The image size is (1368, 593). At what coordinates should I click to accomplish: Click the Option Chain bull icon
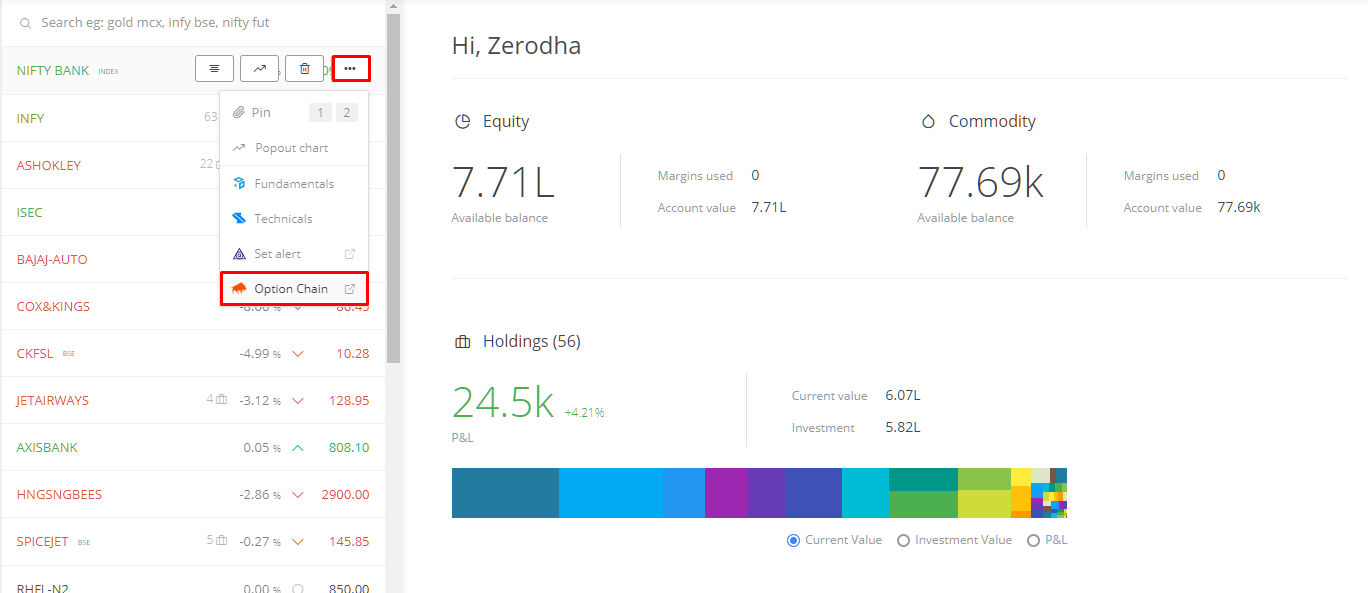click(239, 289)
